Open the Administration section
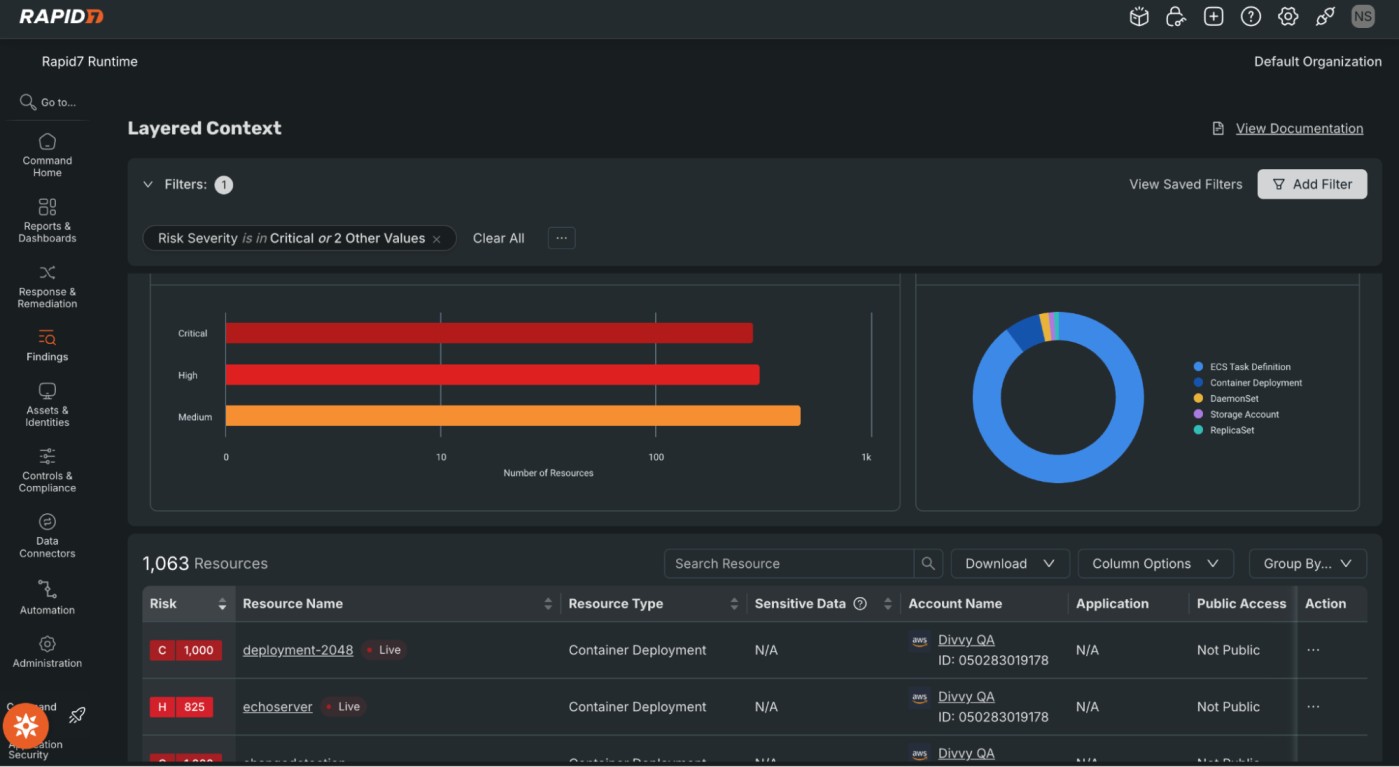Screen dimensions: 1399x767 pos(46,654)
